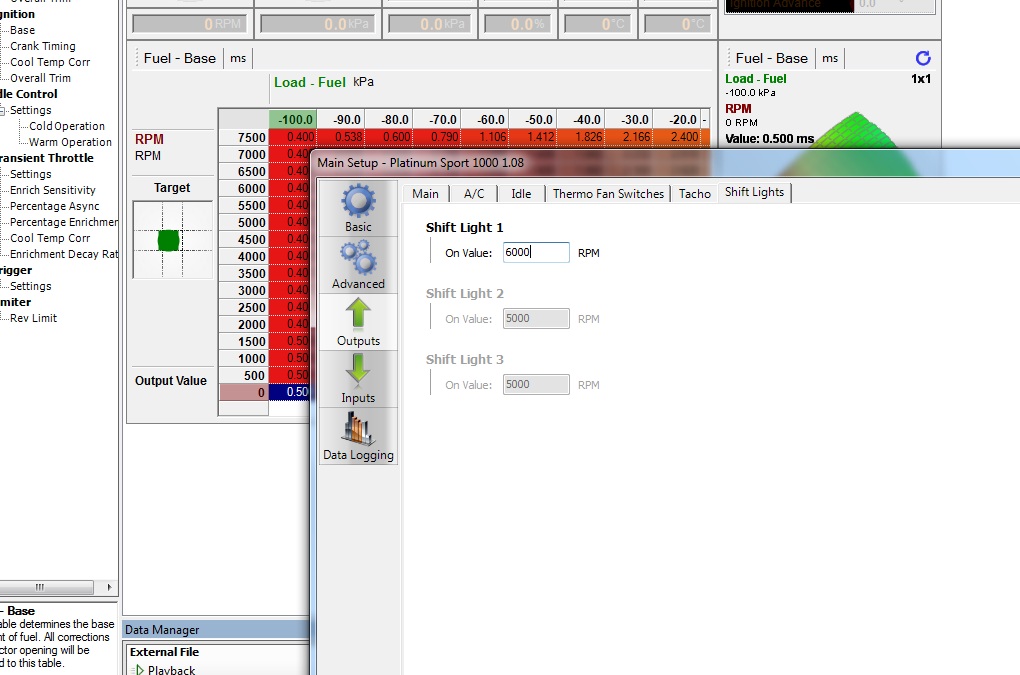Select the Inputs down arrow icon
This screenshot has height=675, width=1020.
358,370
